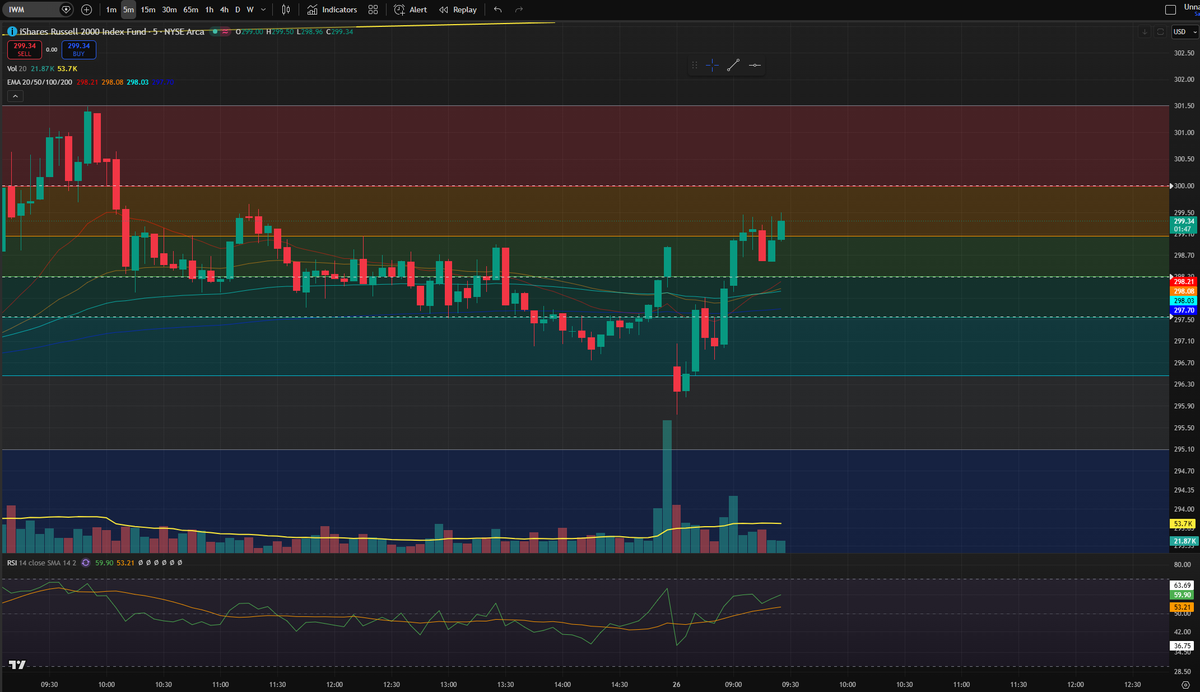Open the candlestick chart type selector
The image size is (1200, 692).
[x=286, y=9]
